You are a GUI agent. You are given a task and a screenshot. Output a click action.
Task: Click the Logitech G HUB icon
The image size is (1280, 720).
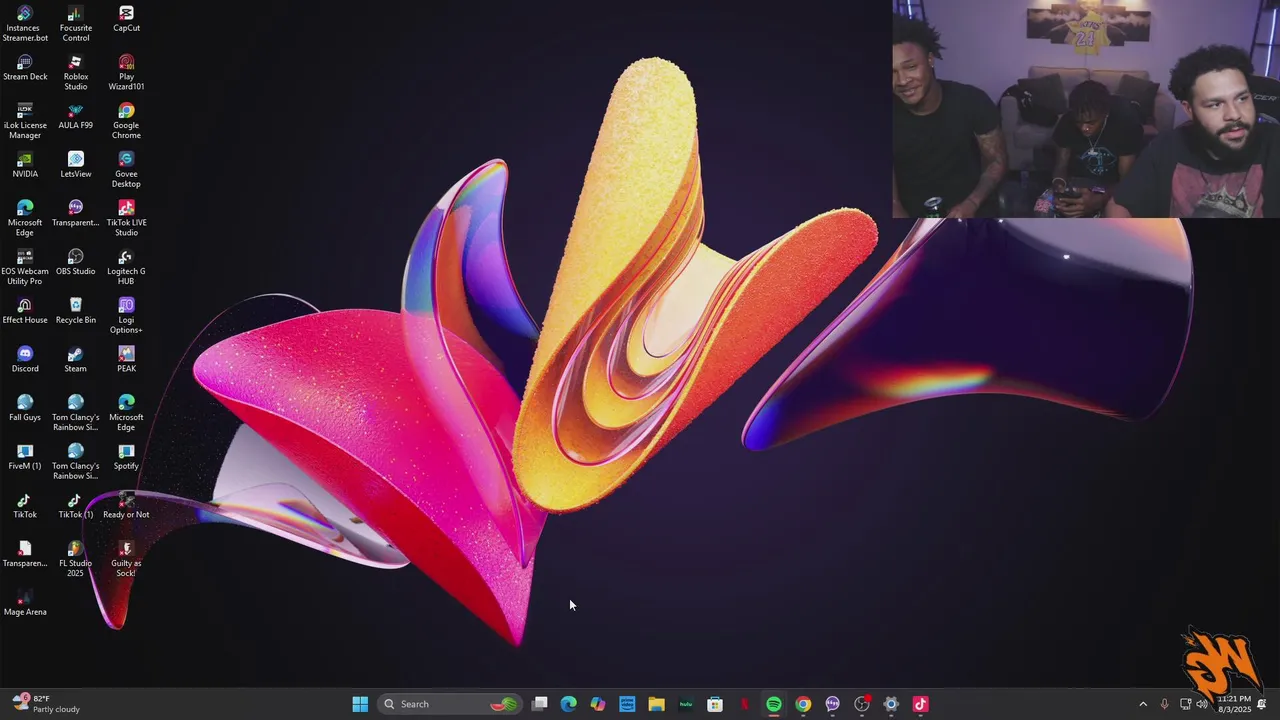[x=126, y=268]
